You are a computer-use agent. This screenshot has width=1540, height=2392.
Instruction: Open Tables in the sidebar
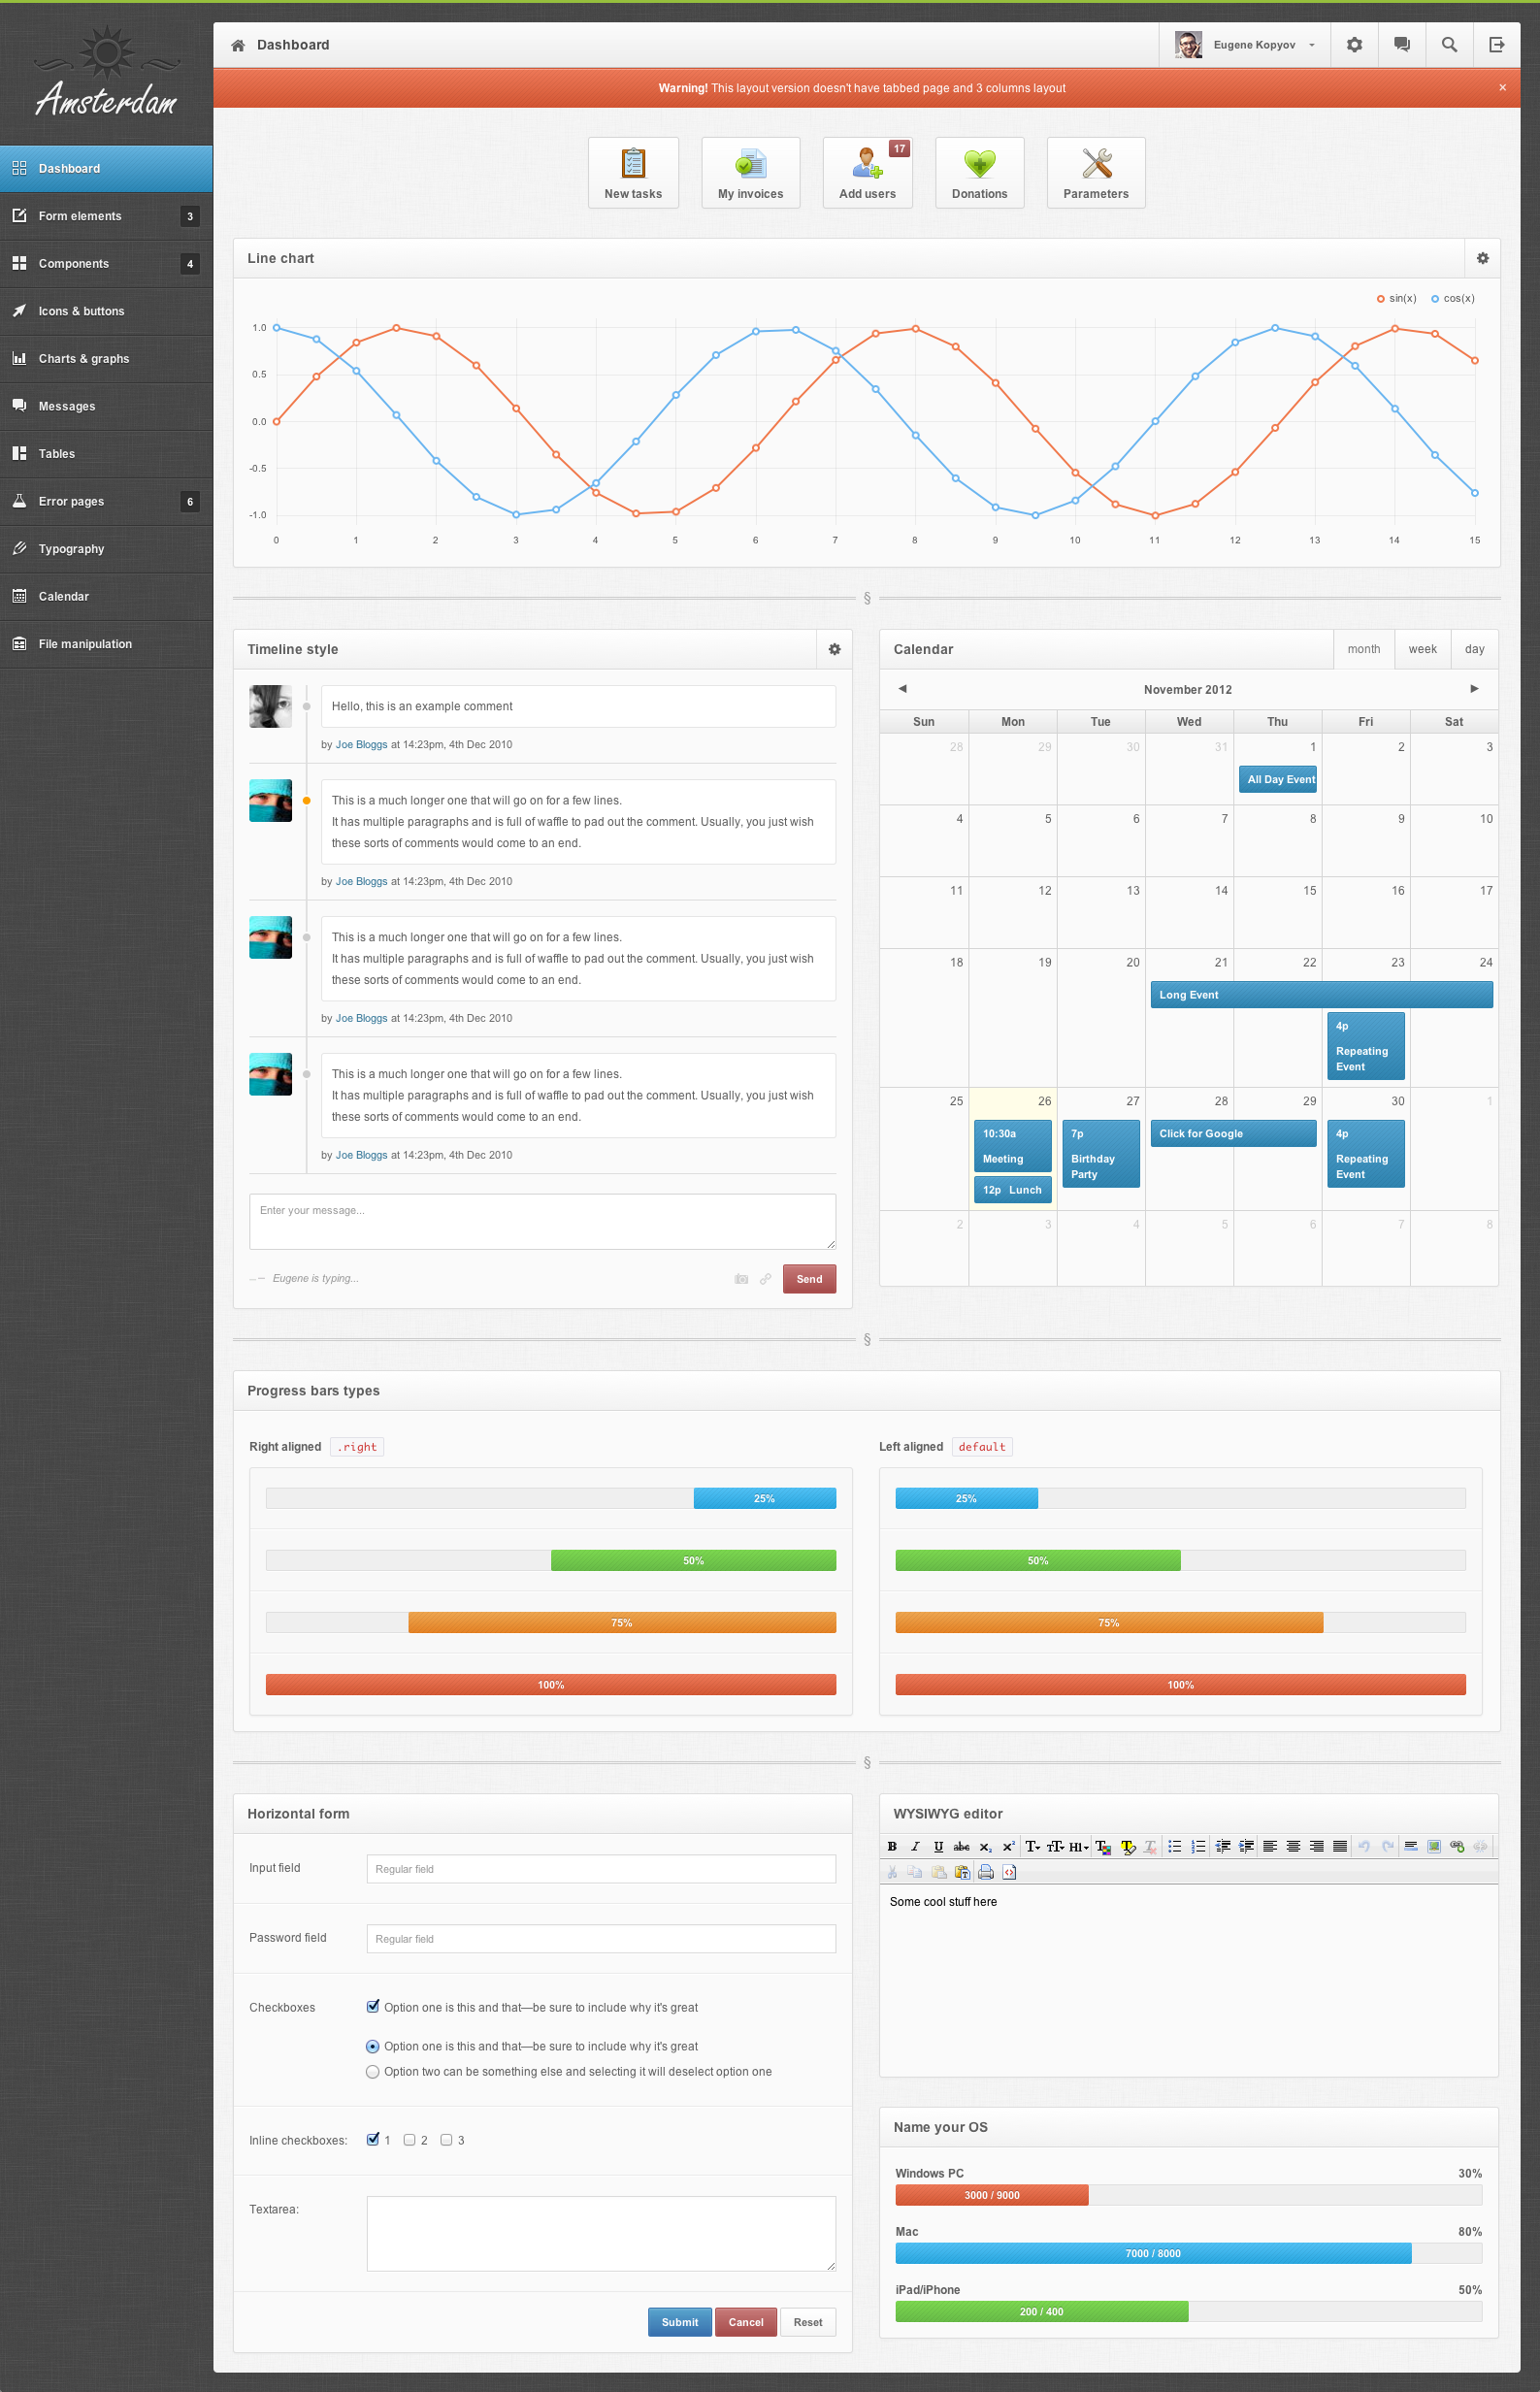106,454
